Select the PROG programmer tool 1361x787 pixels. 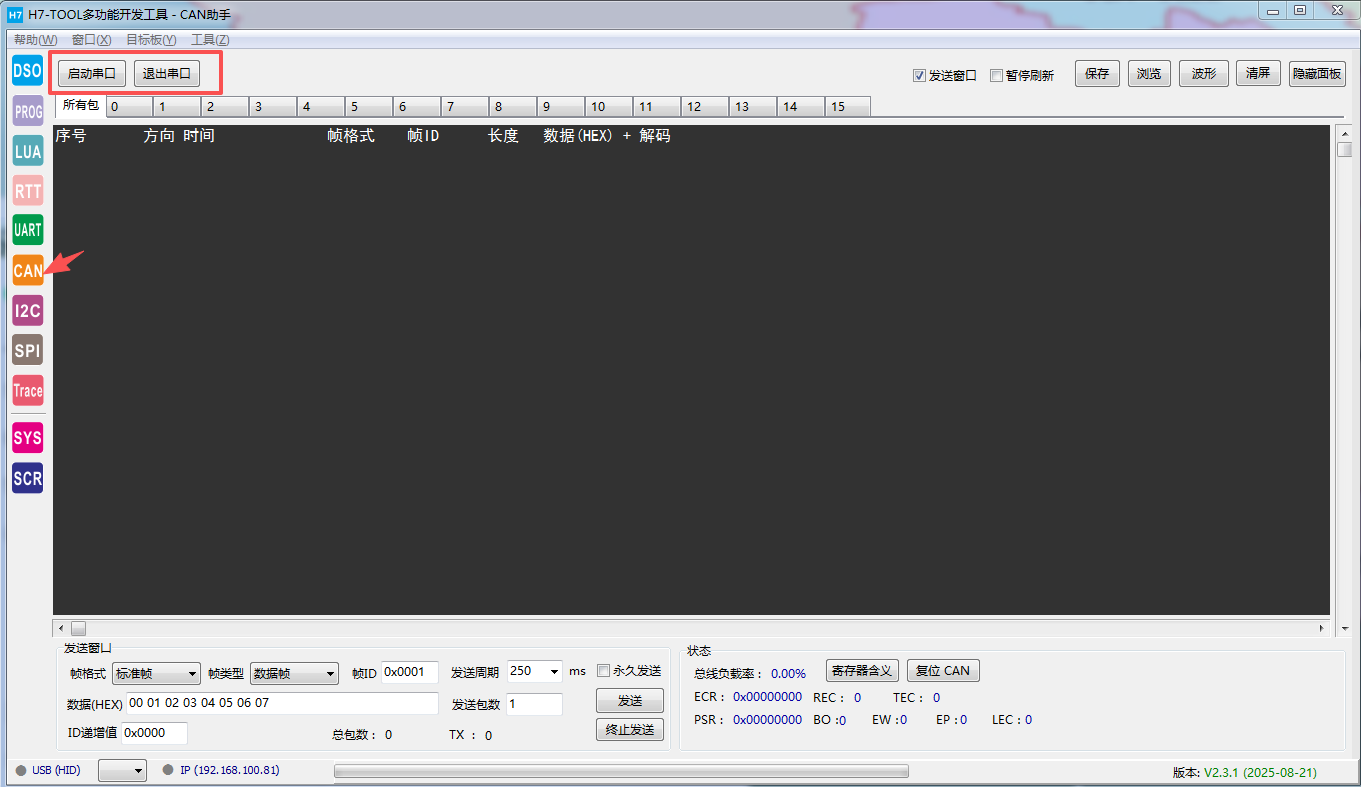(26, 110)
